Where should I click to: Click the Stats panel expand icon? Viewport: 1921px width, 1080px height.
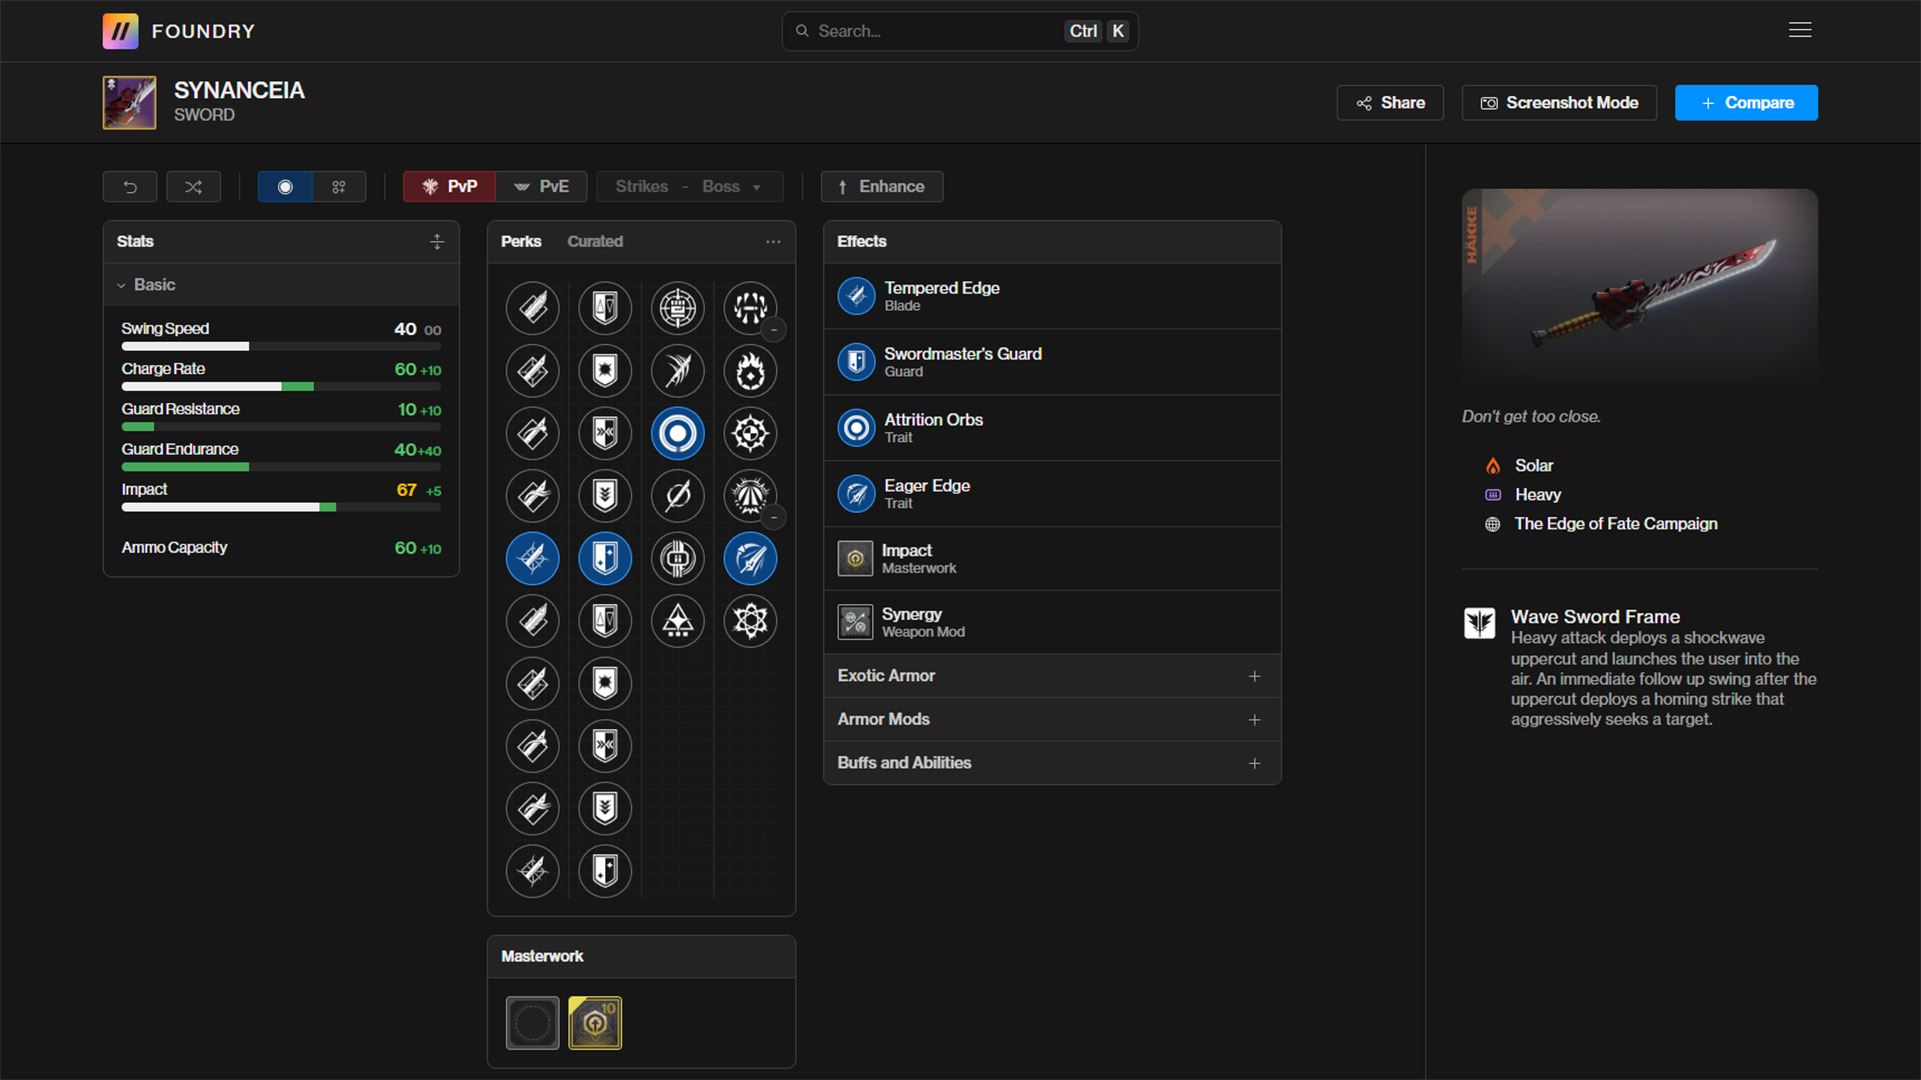[437, 242]
